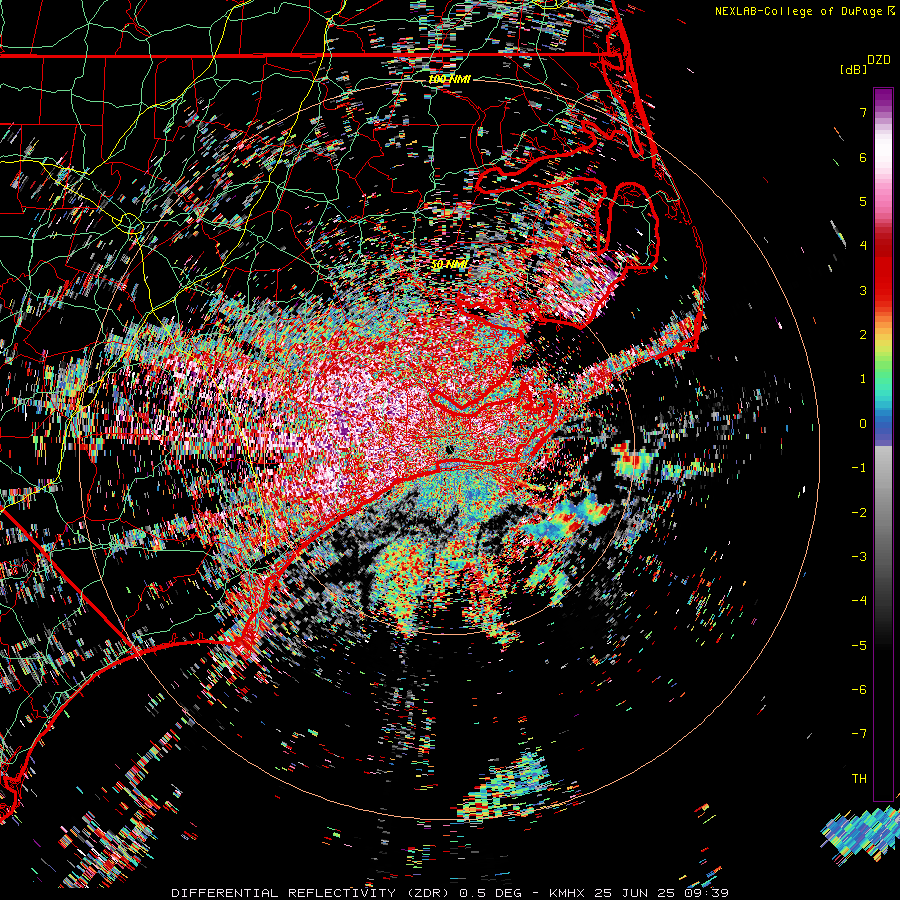The width and height of the screenshot is (900, 900).
Task: Click the positive 4 dB scale label
Action: (863, 246)
